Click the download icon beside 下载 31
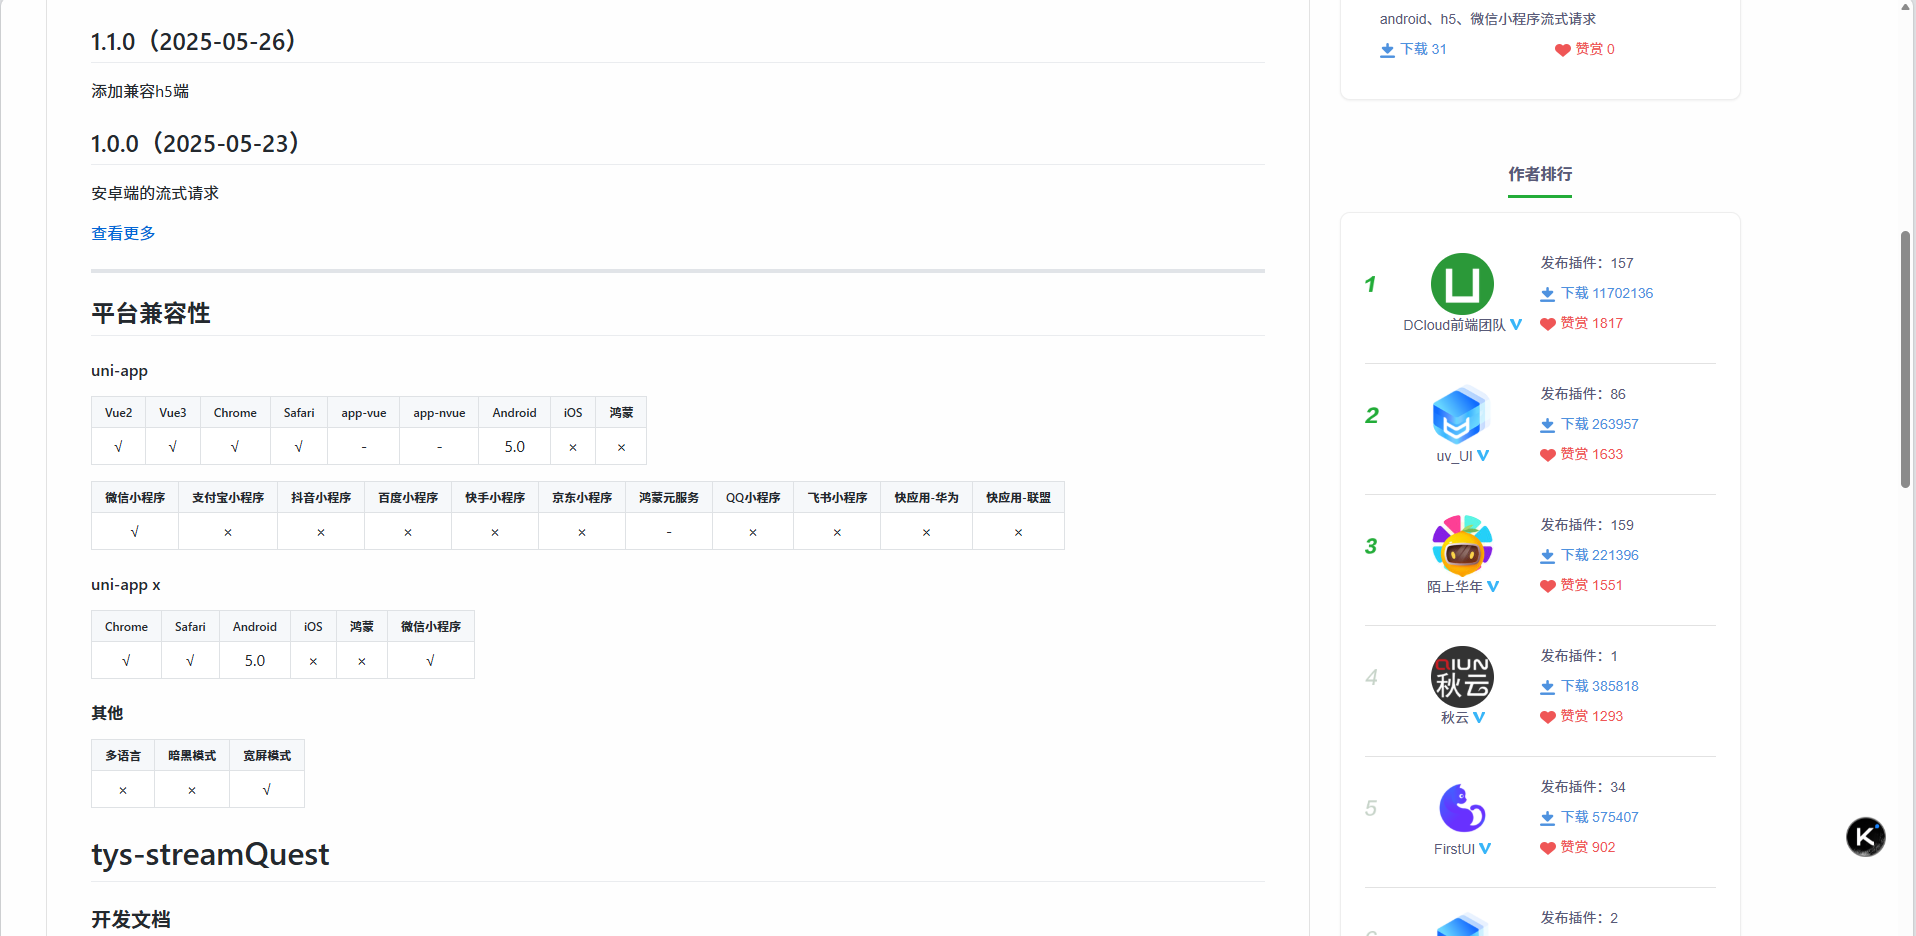 pyautogui.click(x=1387, y=50)
